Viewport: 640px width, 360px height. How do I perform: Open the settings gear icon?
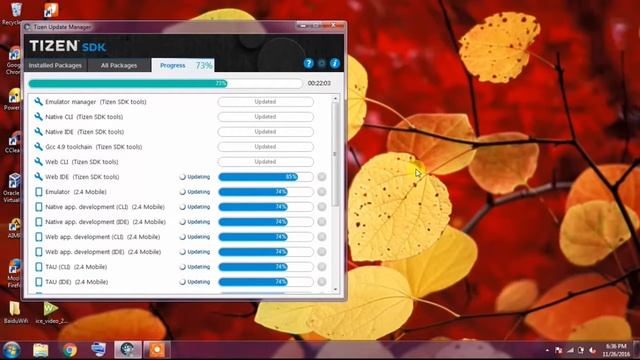[x=322, y=63]
